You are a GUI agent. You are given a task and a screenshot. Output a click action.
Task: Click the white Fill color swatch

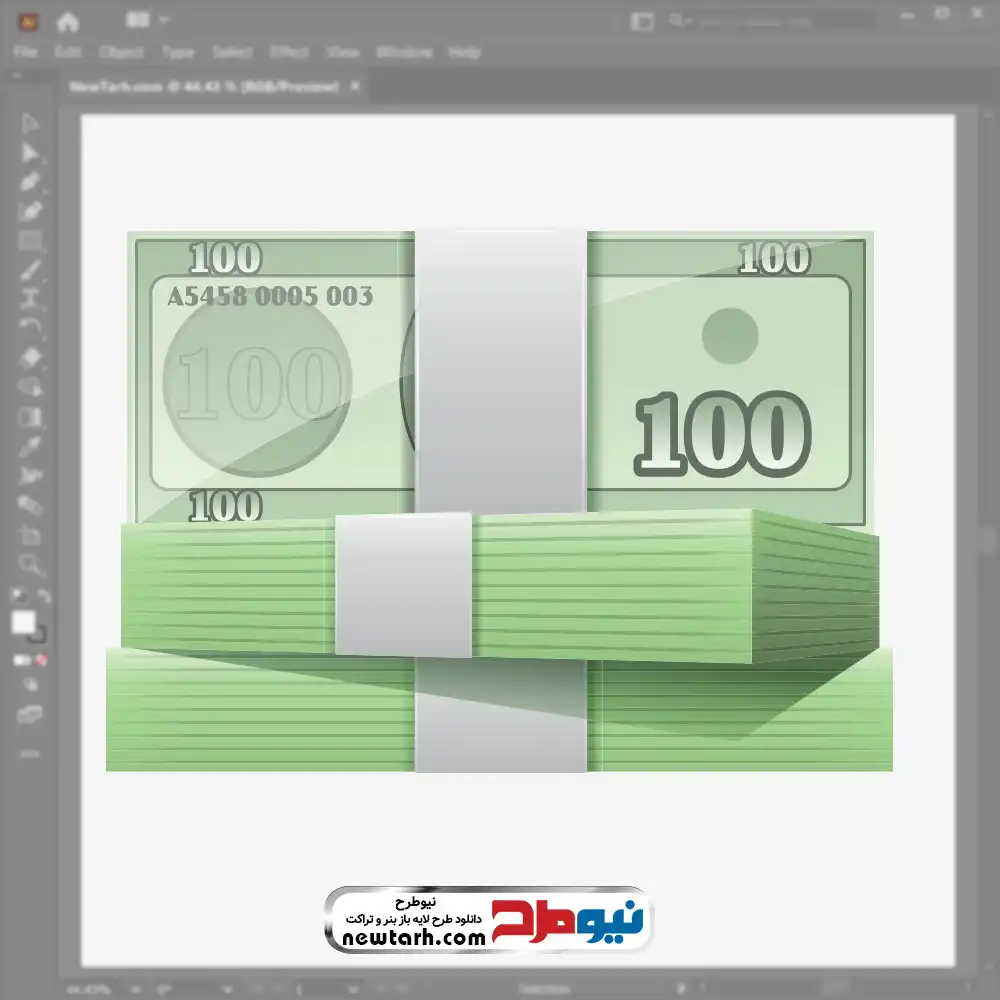coord(24,622)
